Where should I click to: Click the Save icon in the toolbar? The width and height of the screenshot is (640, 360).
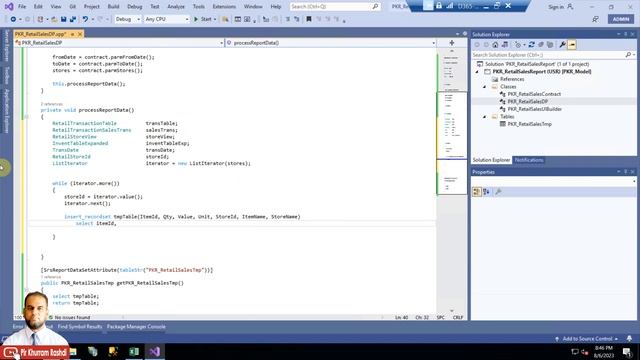[63, 19]
